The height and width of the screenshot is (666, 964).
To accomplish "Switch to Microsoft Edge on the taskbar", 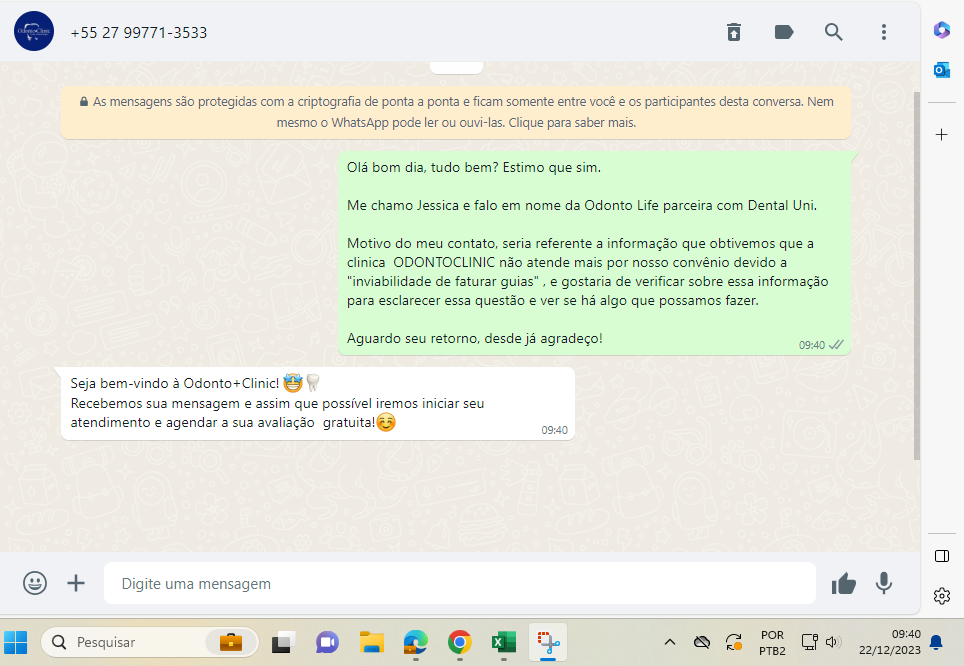I will (x=416, y=643).
